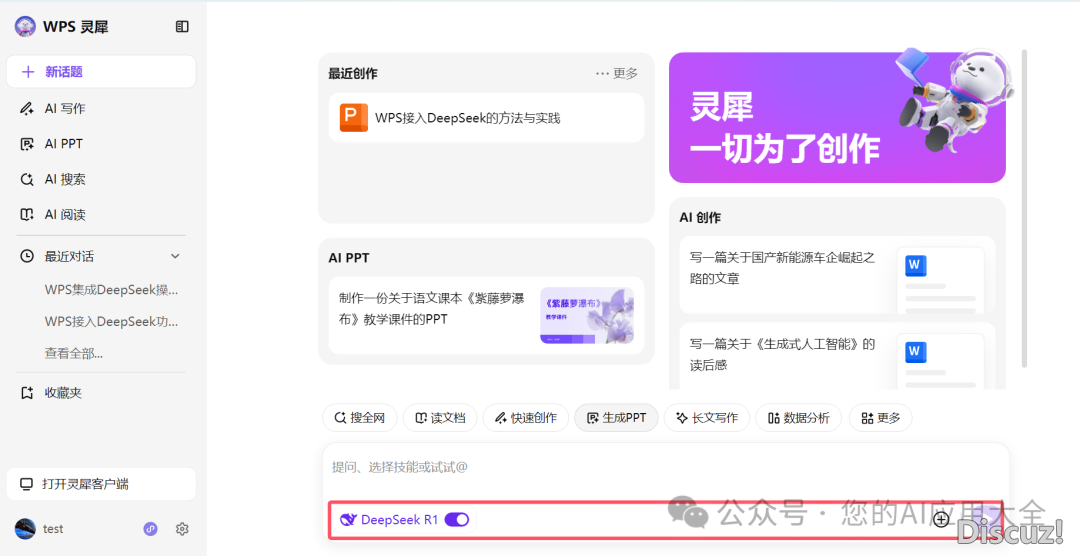Click the WPS 灵犀 logo avatar

coord(25,26)
